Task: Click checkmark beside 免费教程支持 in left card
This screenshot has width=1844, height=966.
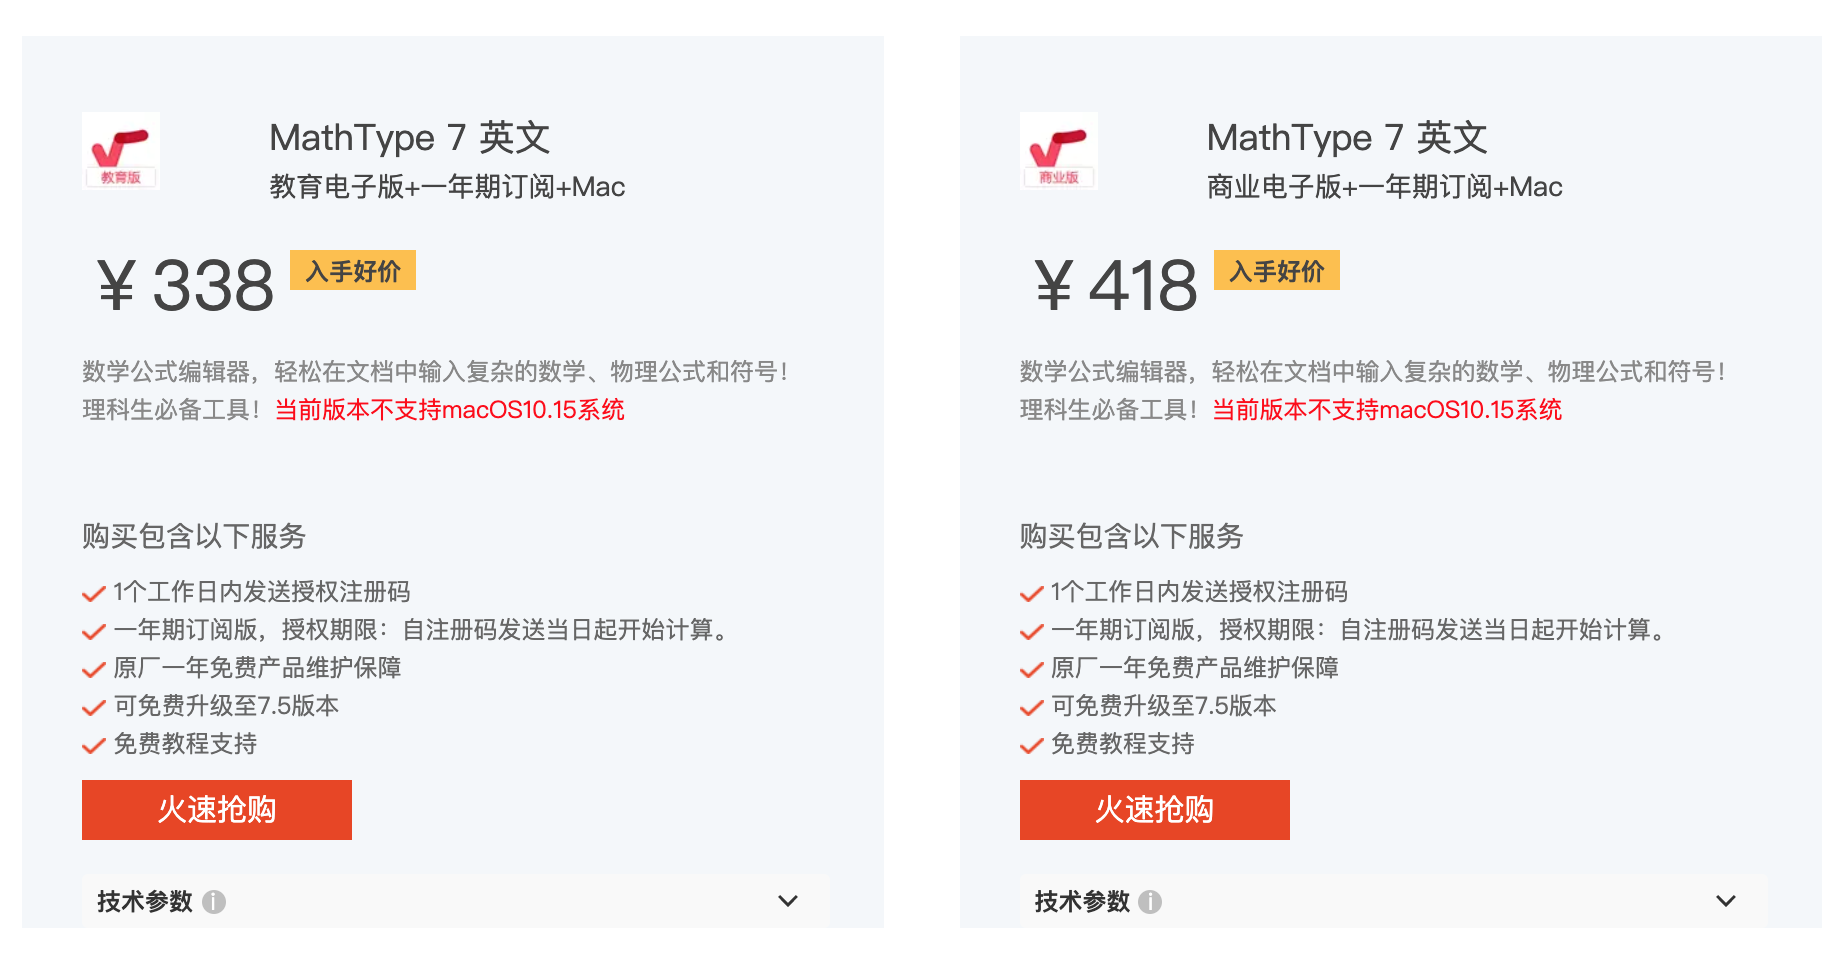Action: (94, 745)
